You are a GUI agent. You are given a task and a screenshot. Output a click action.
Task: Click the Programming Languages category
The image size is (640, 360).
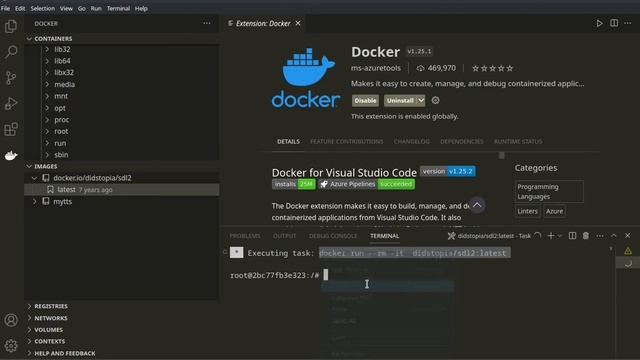[549, 191]
